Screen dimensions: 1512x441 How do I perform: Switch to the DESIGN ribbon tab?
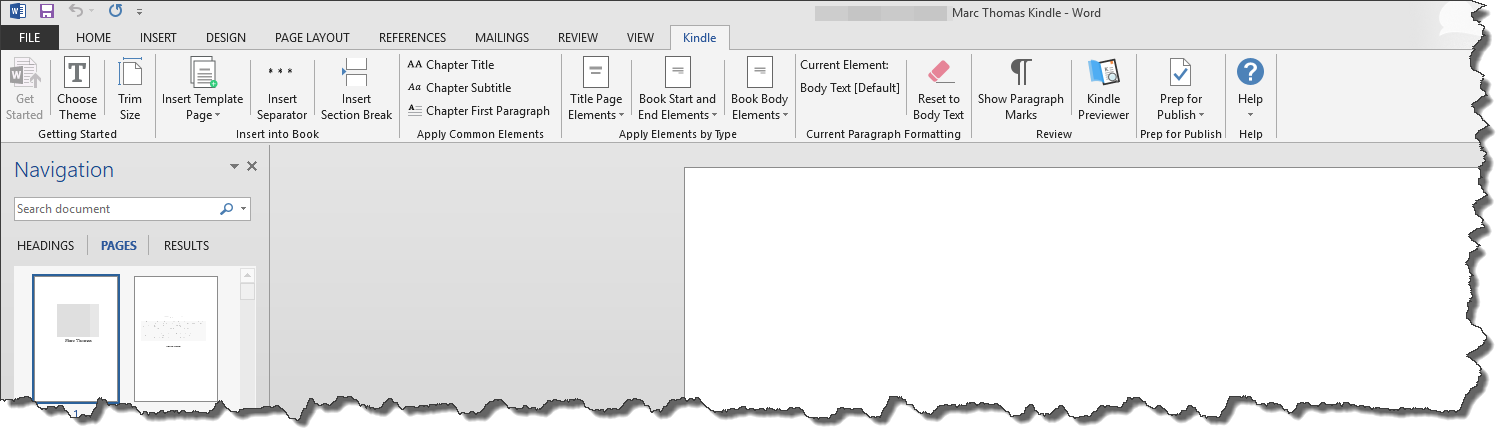tap(226, 38)
